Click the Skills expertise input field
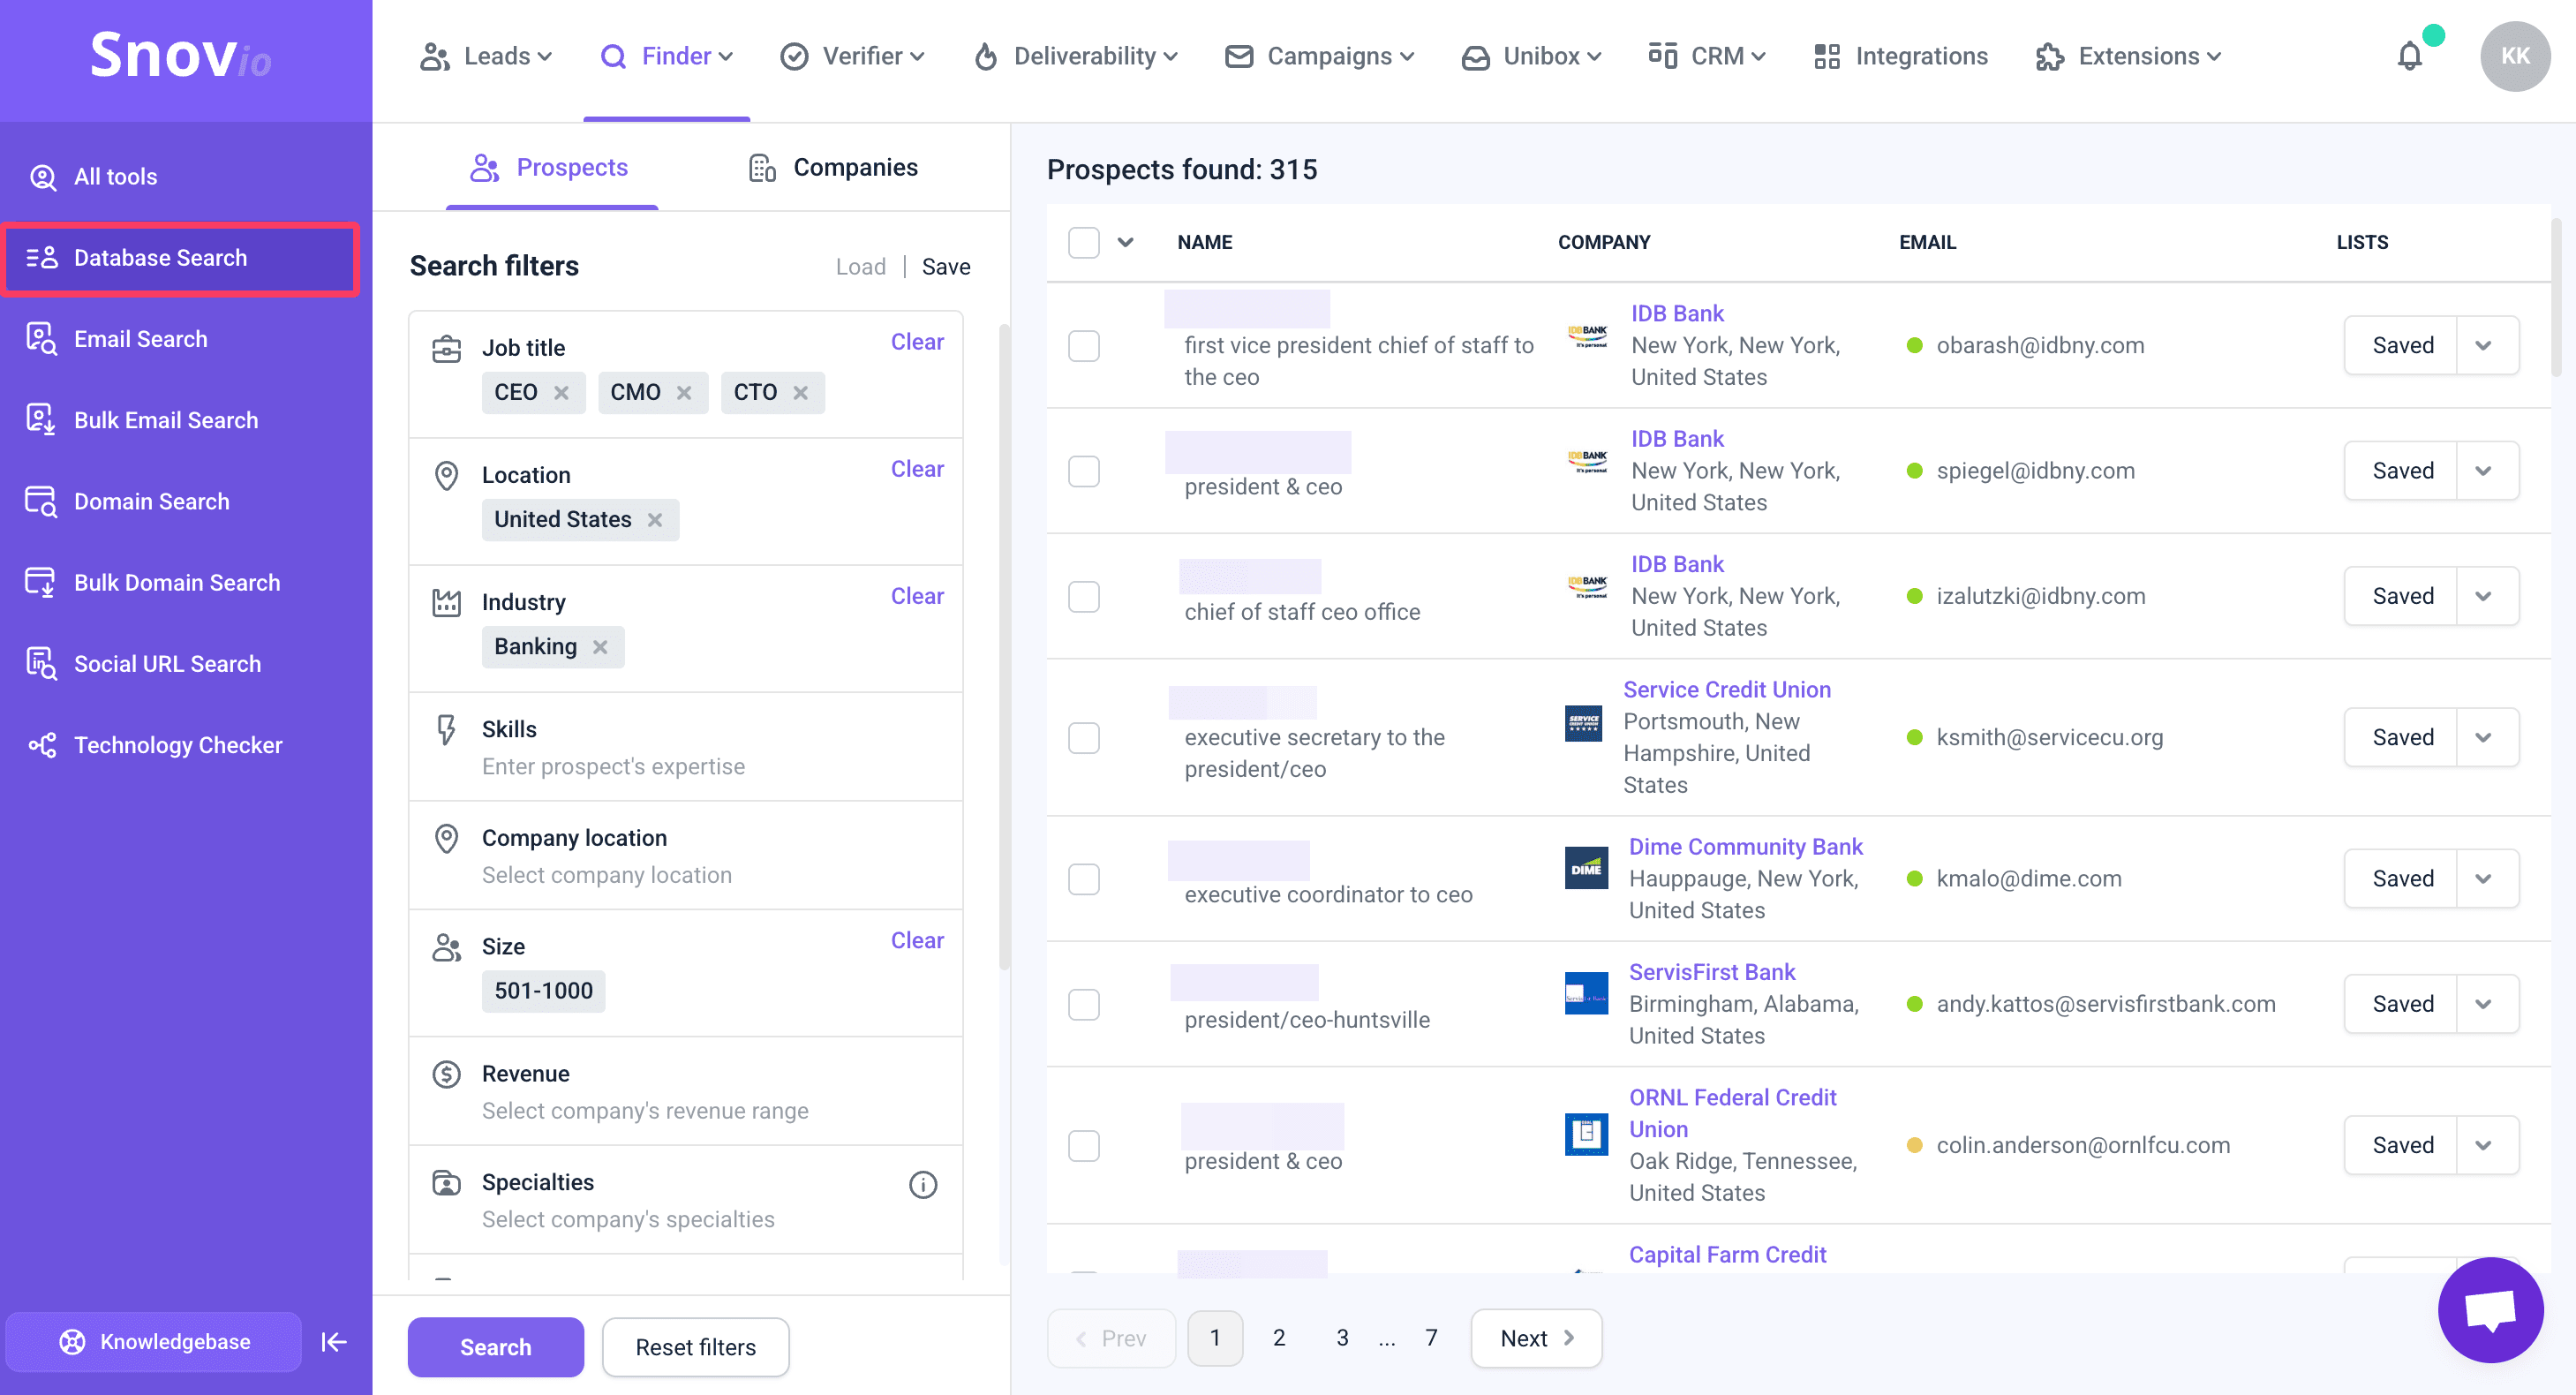Screen dimensions: 2576x1395 (x=613, y=767)
